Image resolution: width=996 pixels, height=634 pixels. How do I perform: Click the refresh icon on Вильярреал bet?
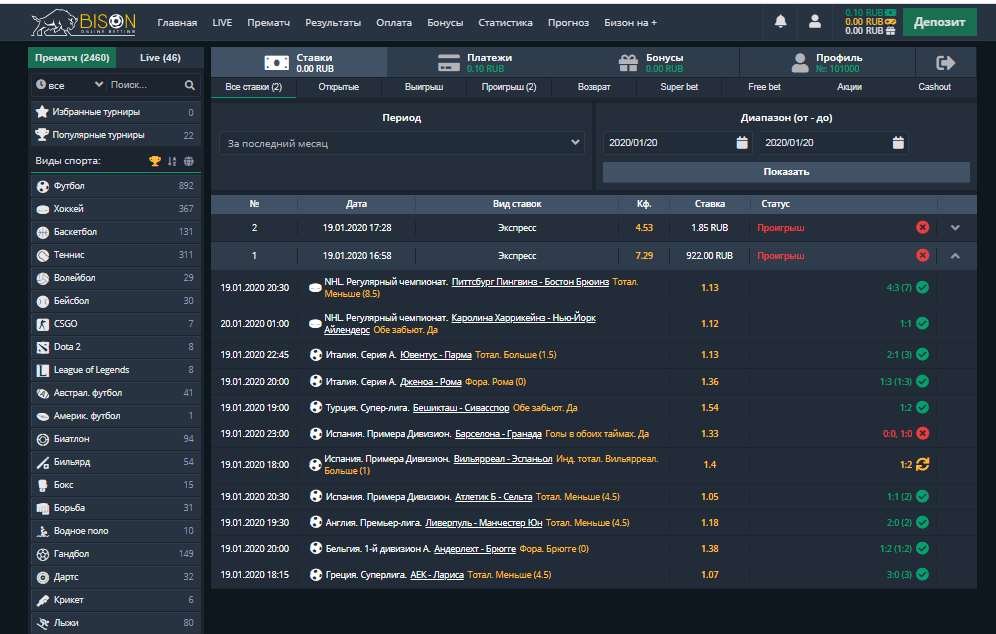pyautogui.click(x=922, y=464)
